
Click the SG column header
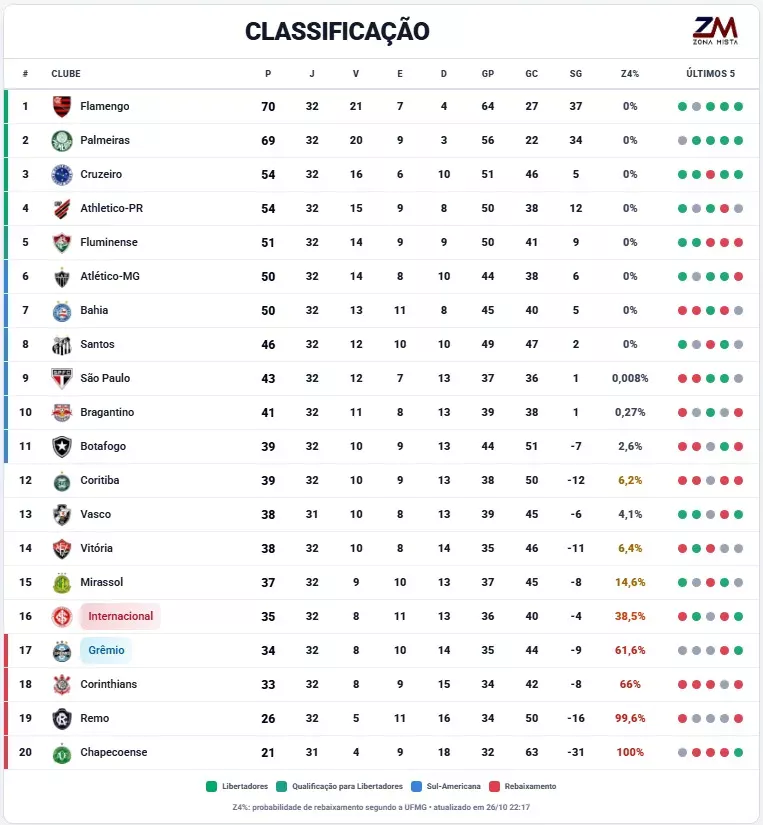[576, 74]
